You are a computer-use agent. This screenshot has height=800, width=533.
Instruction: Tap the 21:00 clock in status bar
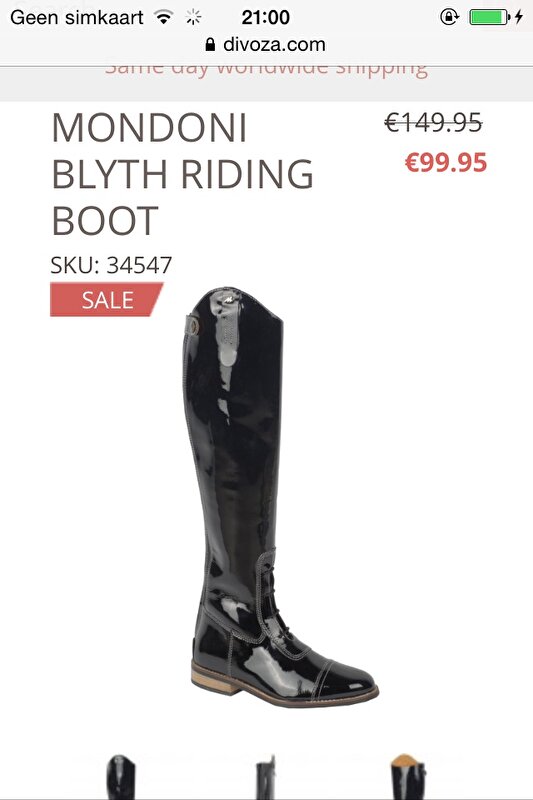[265, 17]
